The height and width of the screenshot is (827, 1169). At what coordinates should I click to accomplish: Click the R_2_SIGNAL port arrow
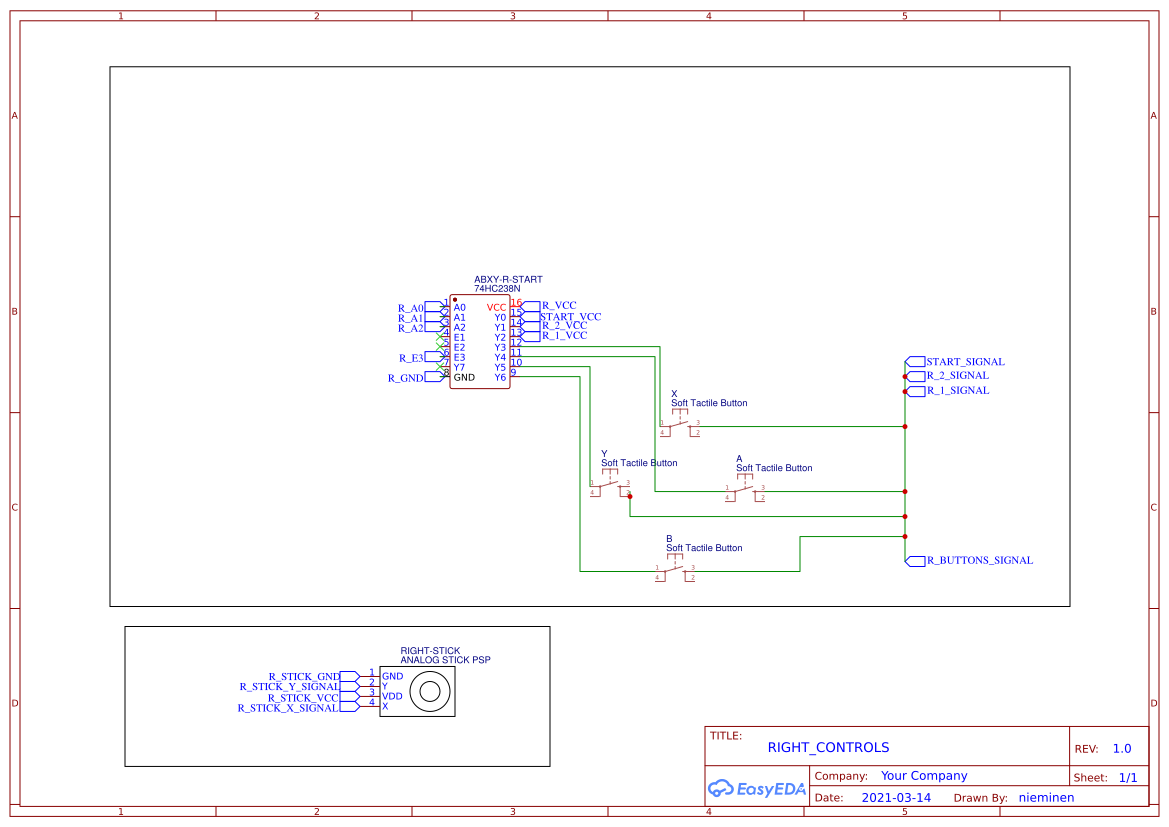(913, 376)
